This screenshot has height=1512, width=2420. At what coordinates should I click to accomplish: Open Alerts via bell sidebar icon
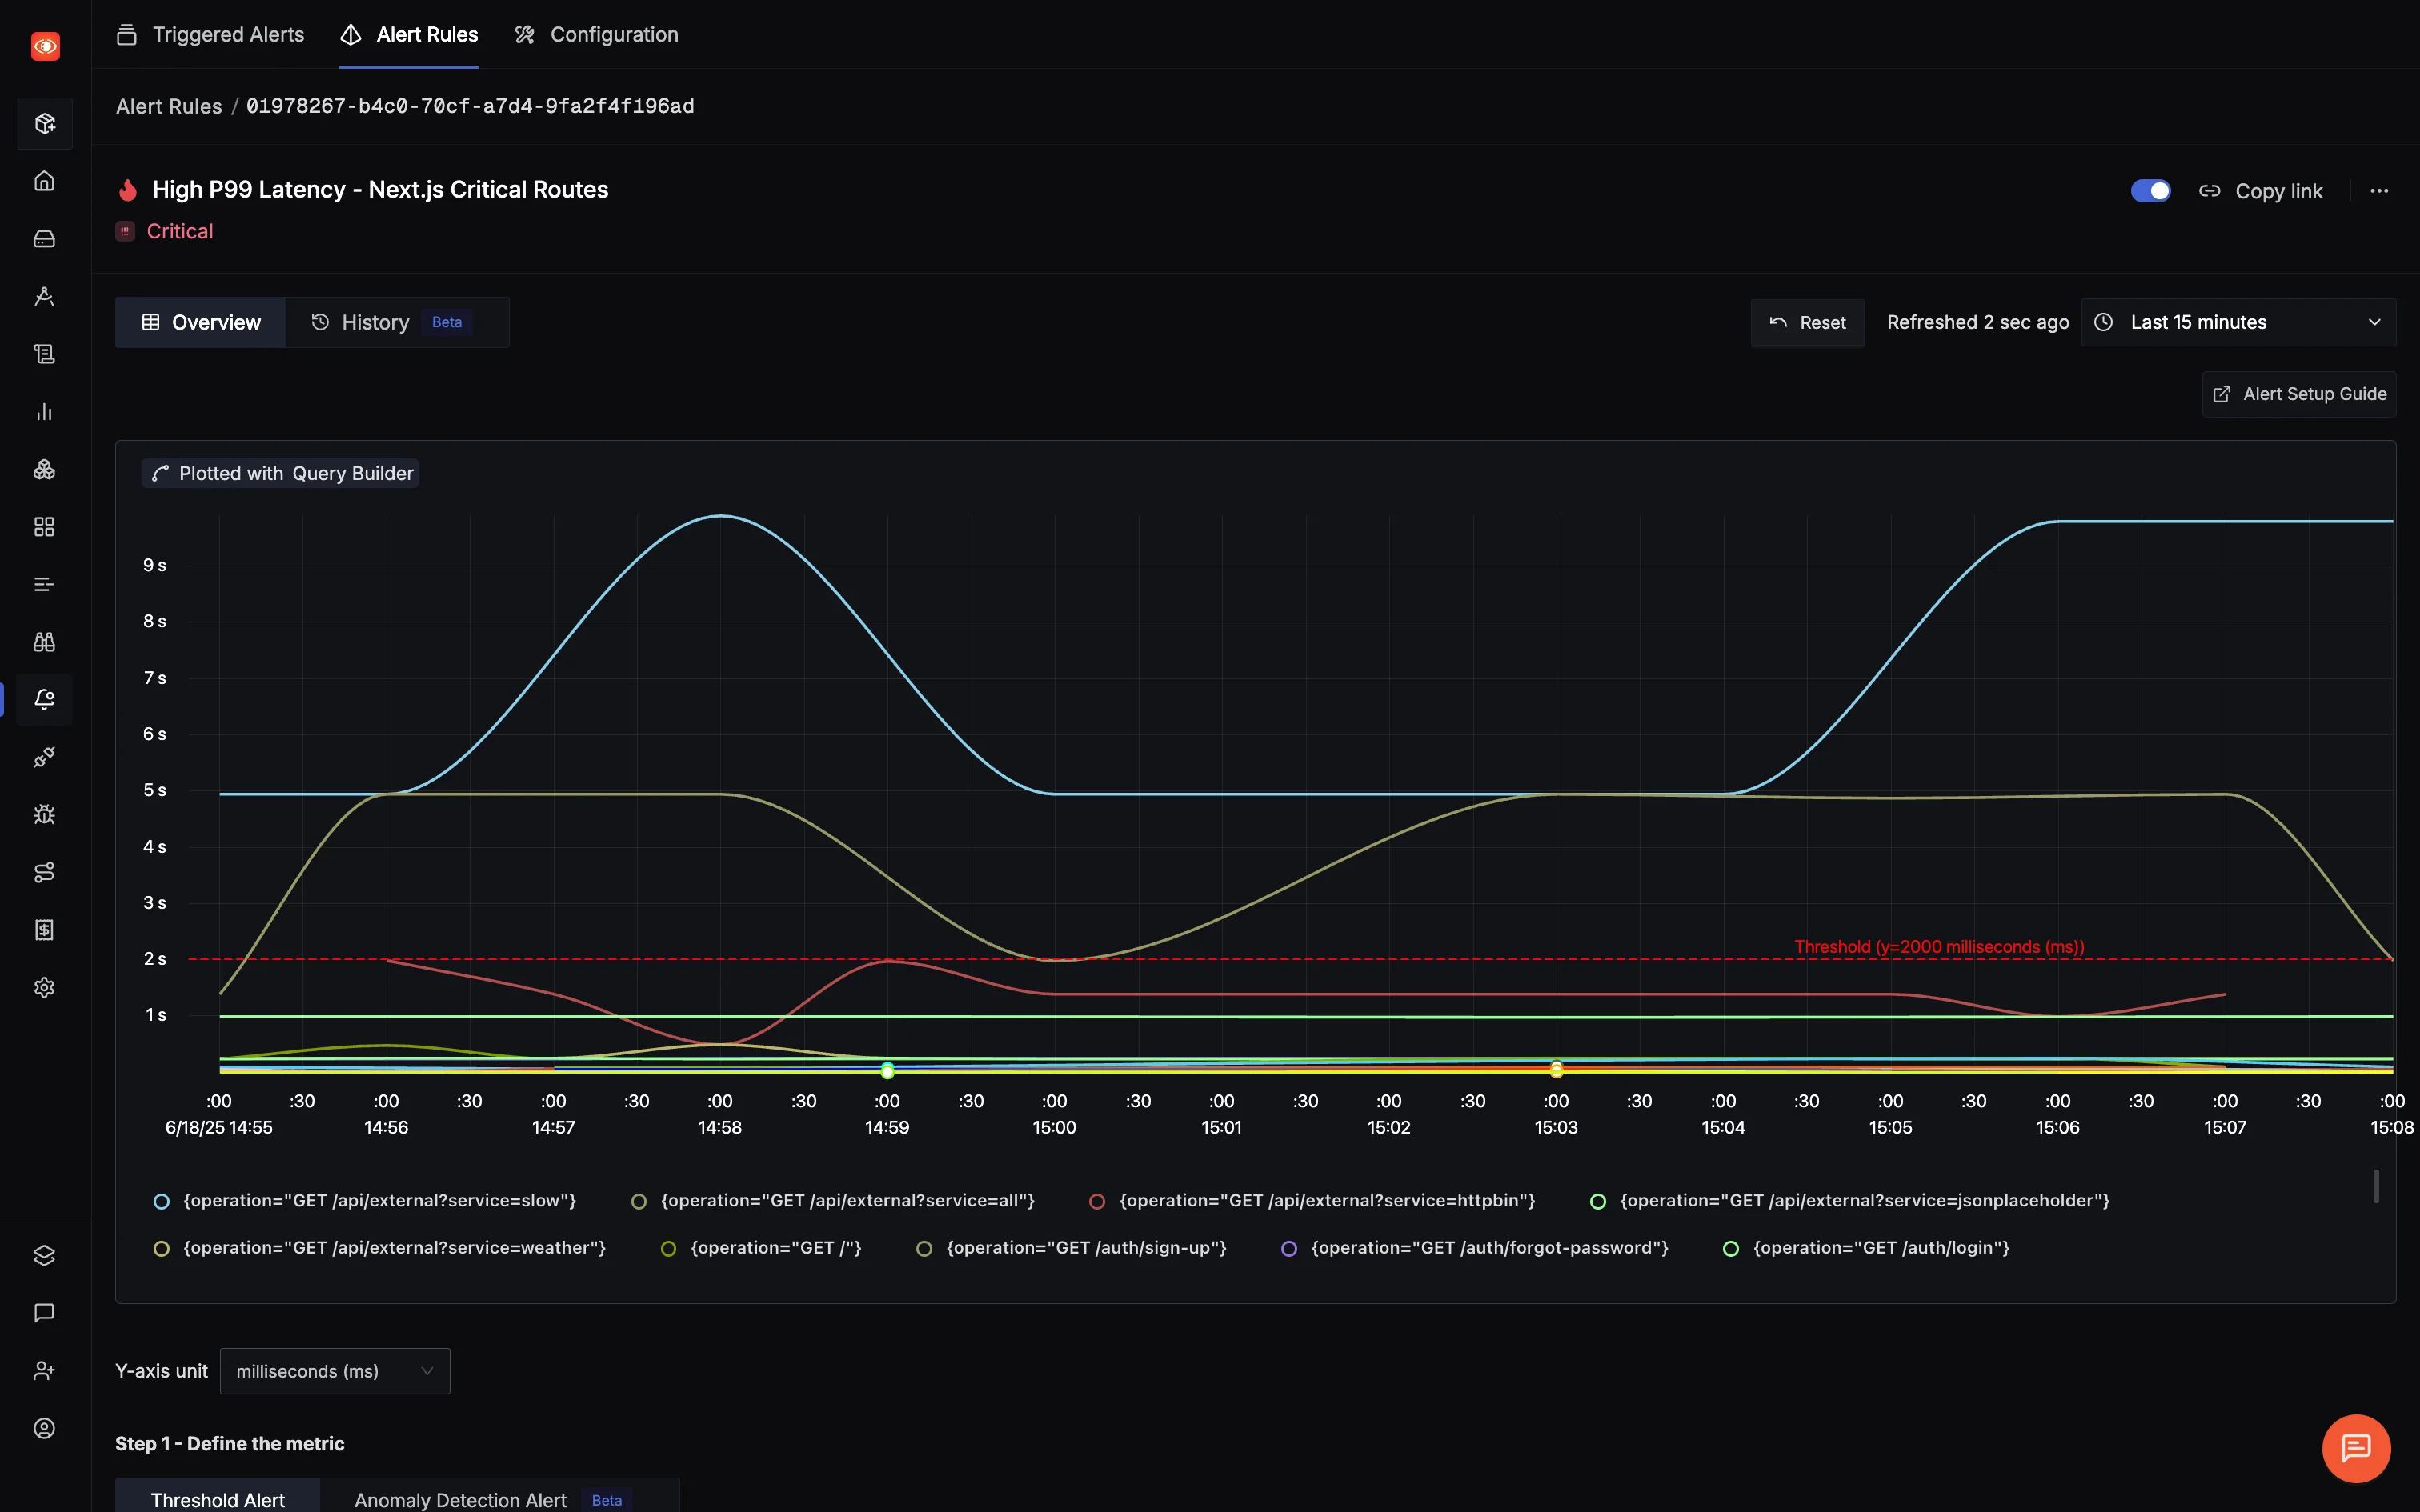pos(44,700)
